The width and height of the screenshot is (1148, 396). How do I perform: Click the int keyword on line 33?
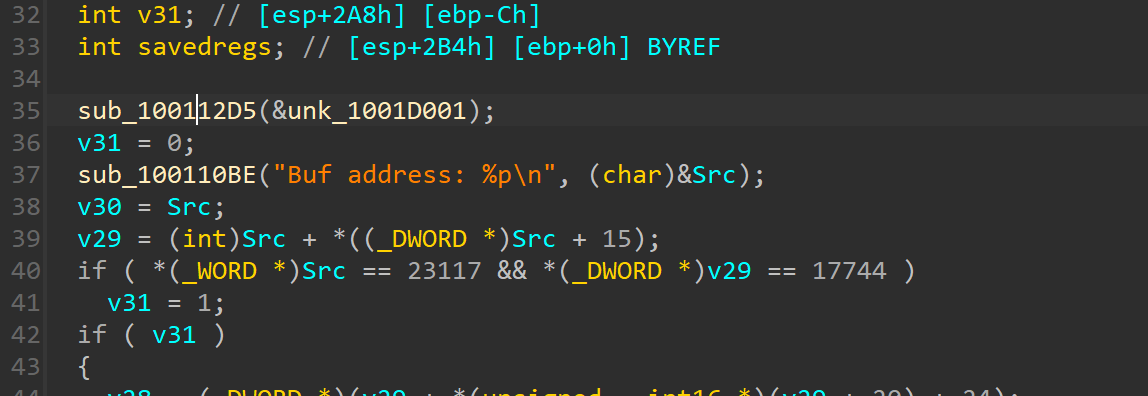[x=100, y=48]
